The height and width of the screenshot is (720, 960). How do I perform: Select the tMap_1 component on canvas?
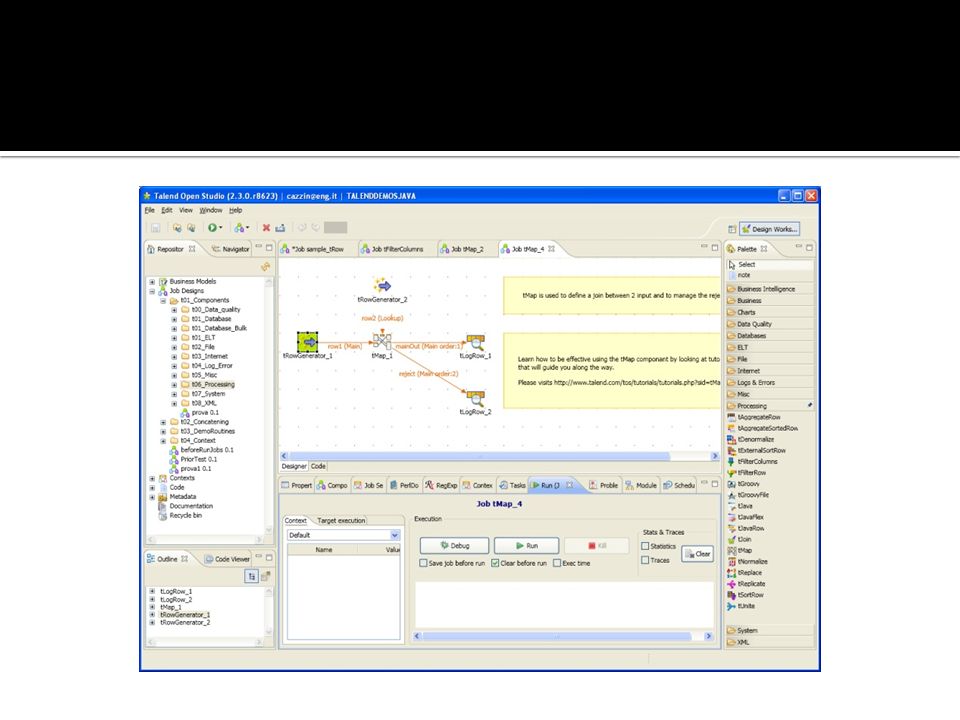point(382,340)
